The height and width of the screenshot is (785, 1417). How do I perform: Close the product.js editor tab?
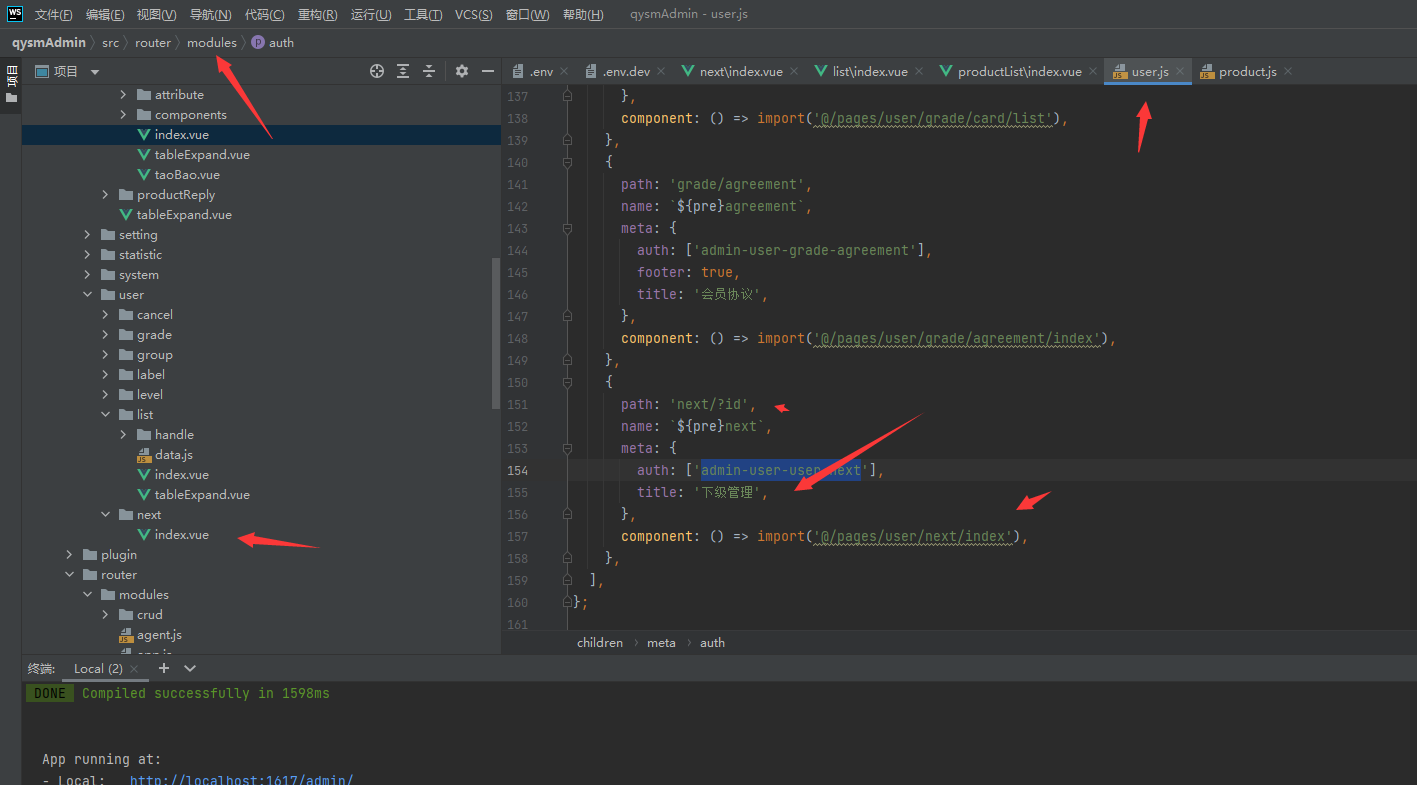pos(1288,72)
